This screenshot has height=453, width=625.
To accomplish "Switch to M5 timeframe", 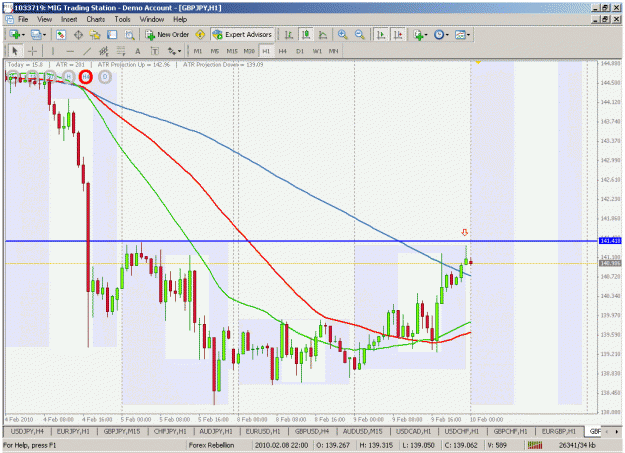I will tap(214, 51).
